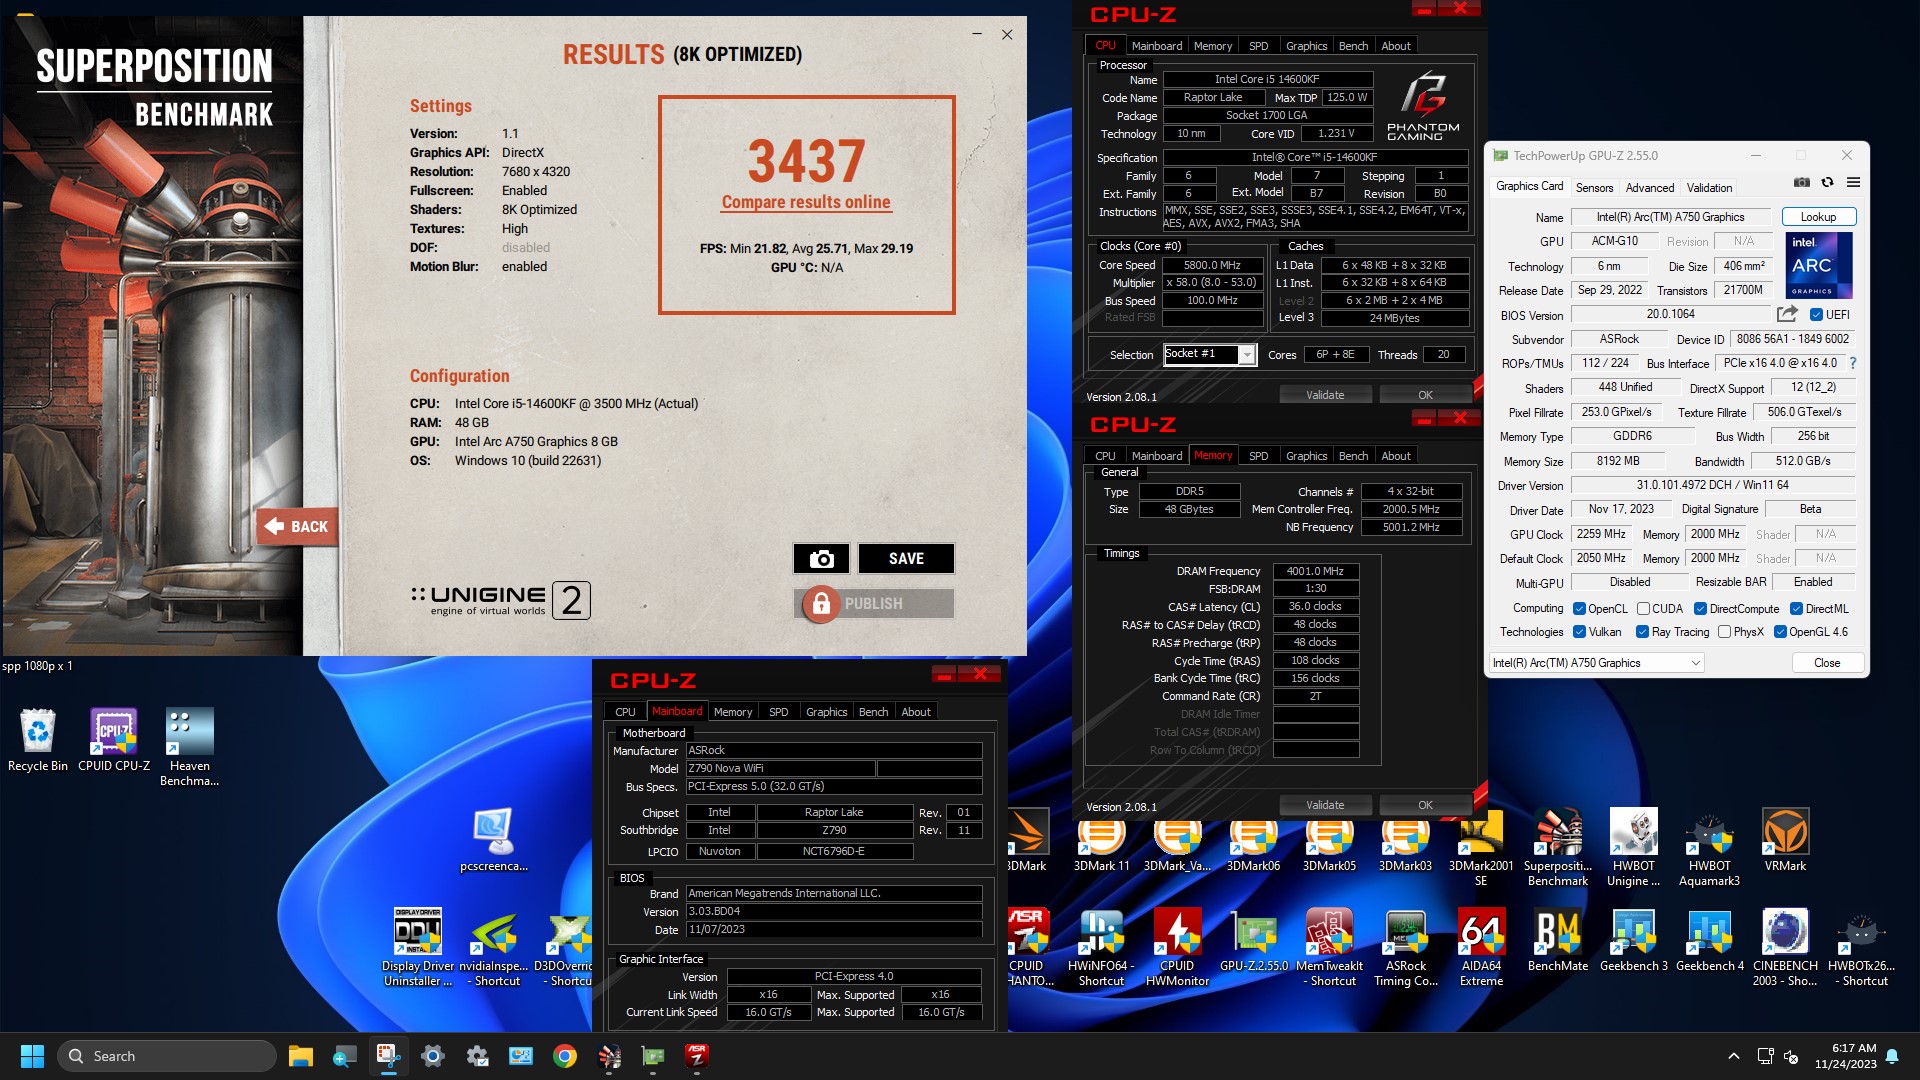Open CINEBENCH 2003 shortcut icon
Screen dimensions: 1920x1080
(1785, 947)
